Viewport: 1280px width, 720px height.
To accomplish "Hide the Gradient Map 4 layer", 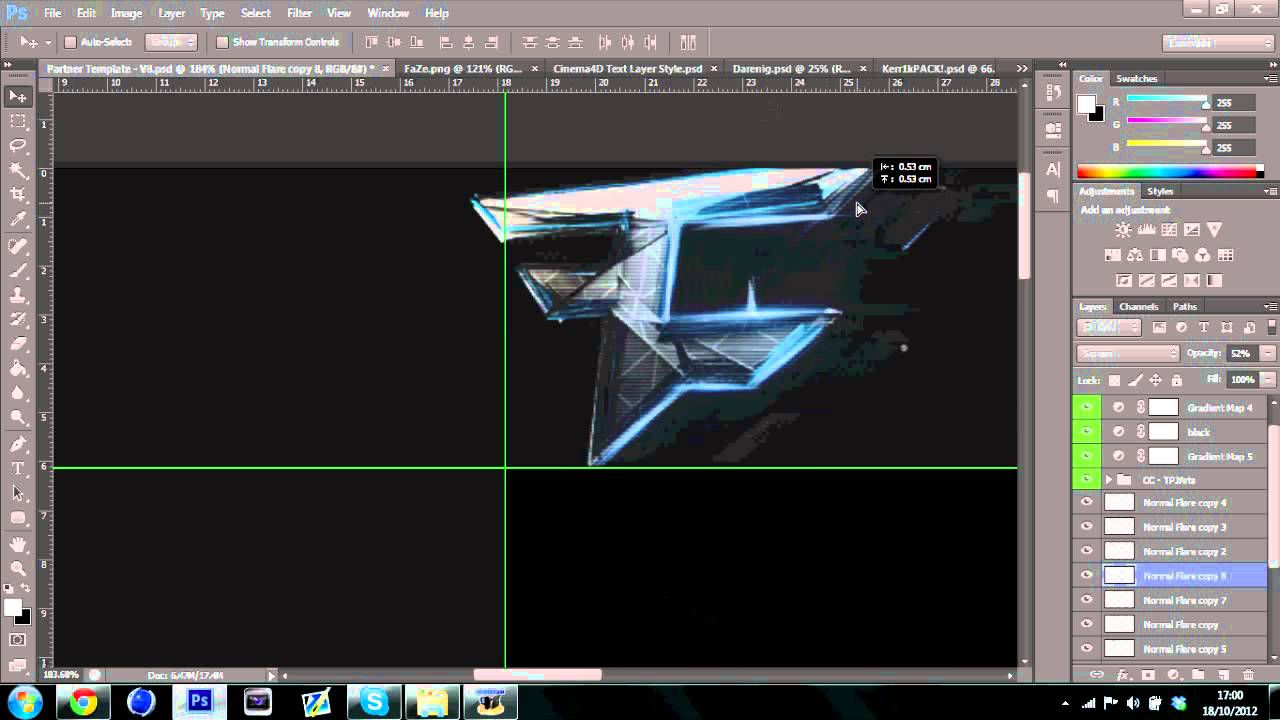I will pos(1086,407).
